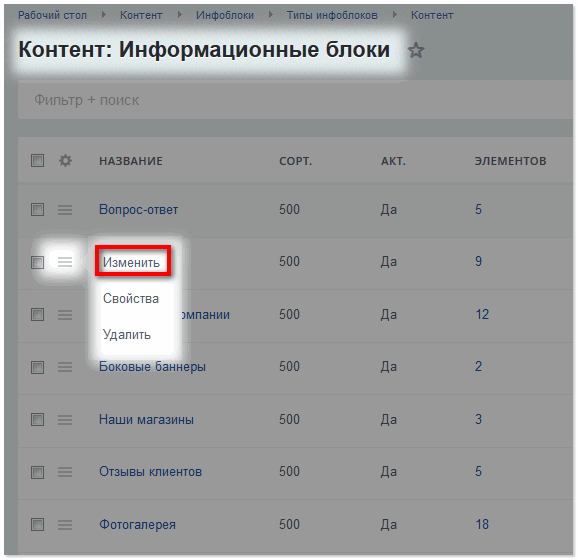Open element count 5 for Вопрос-ответ
This screenshot has width=578, height=560.
pos(478,209)
